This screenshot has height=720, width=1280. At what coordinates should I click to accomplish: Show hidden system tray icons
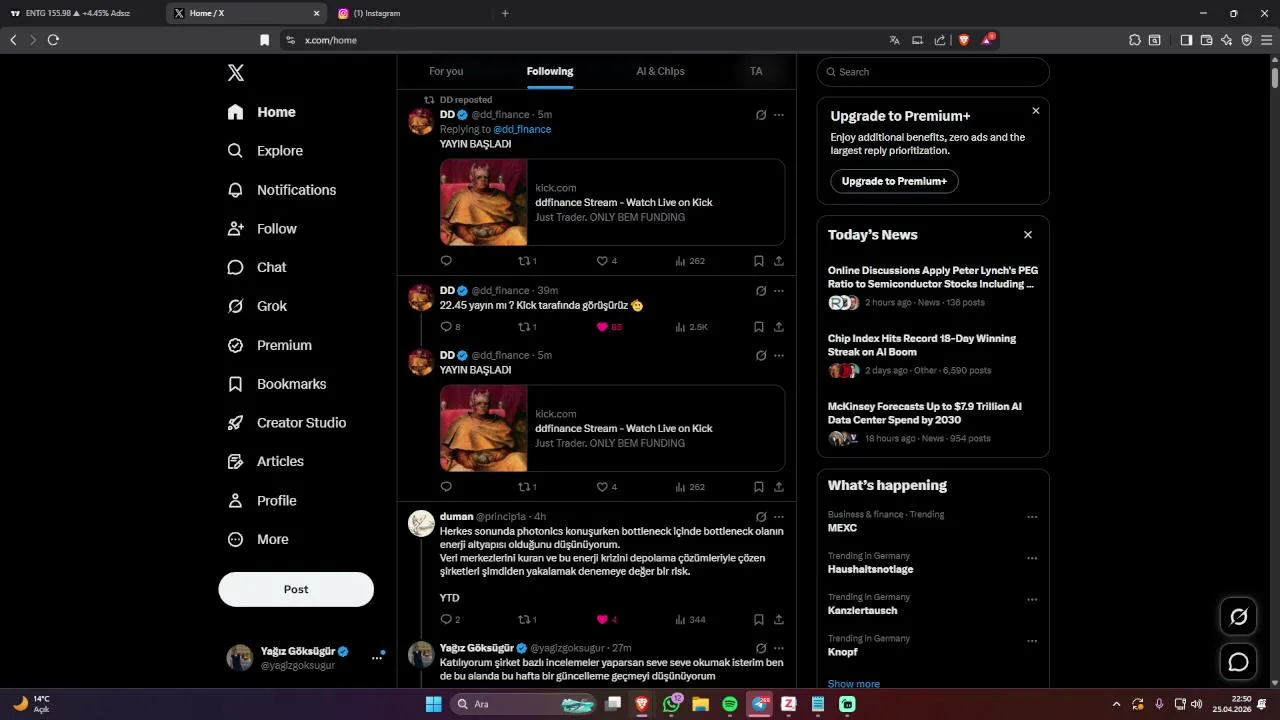(1116, 704)
